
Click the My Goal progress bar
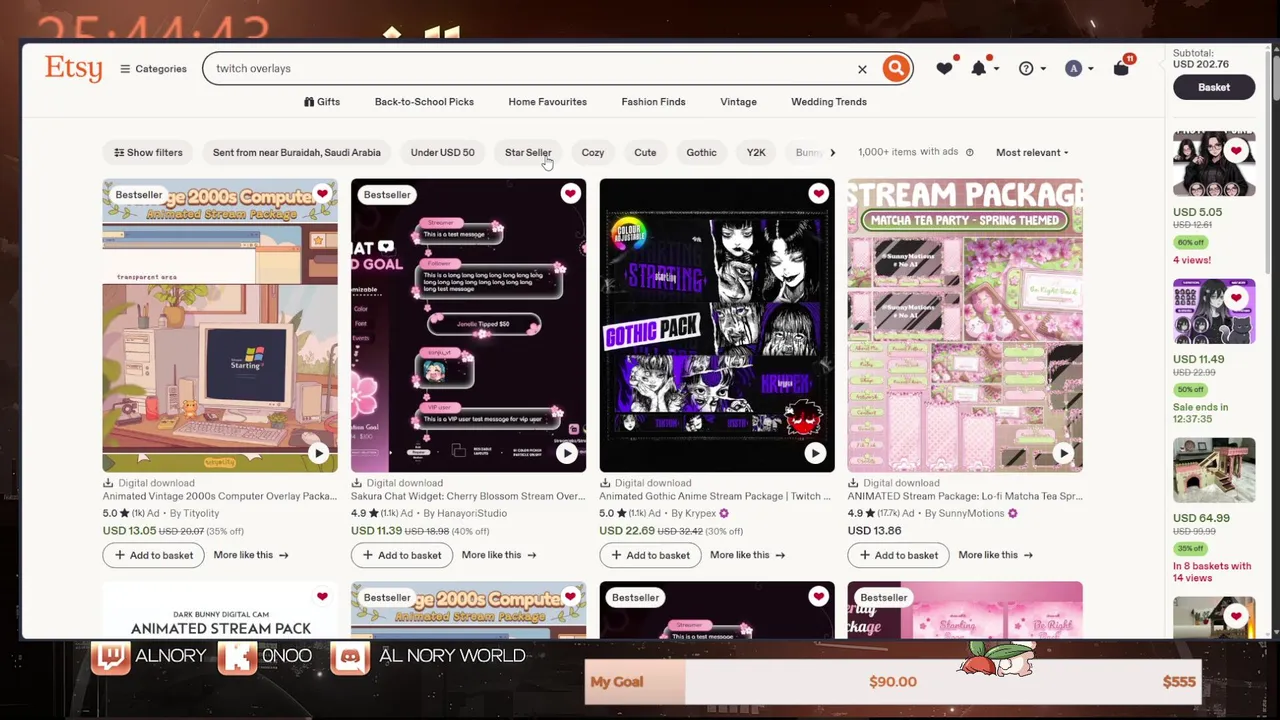point(893,682)
